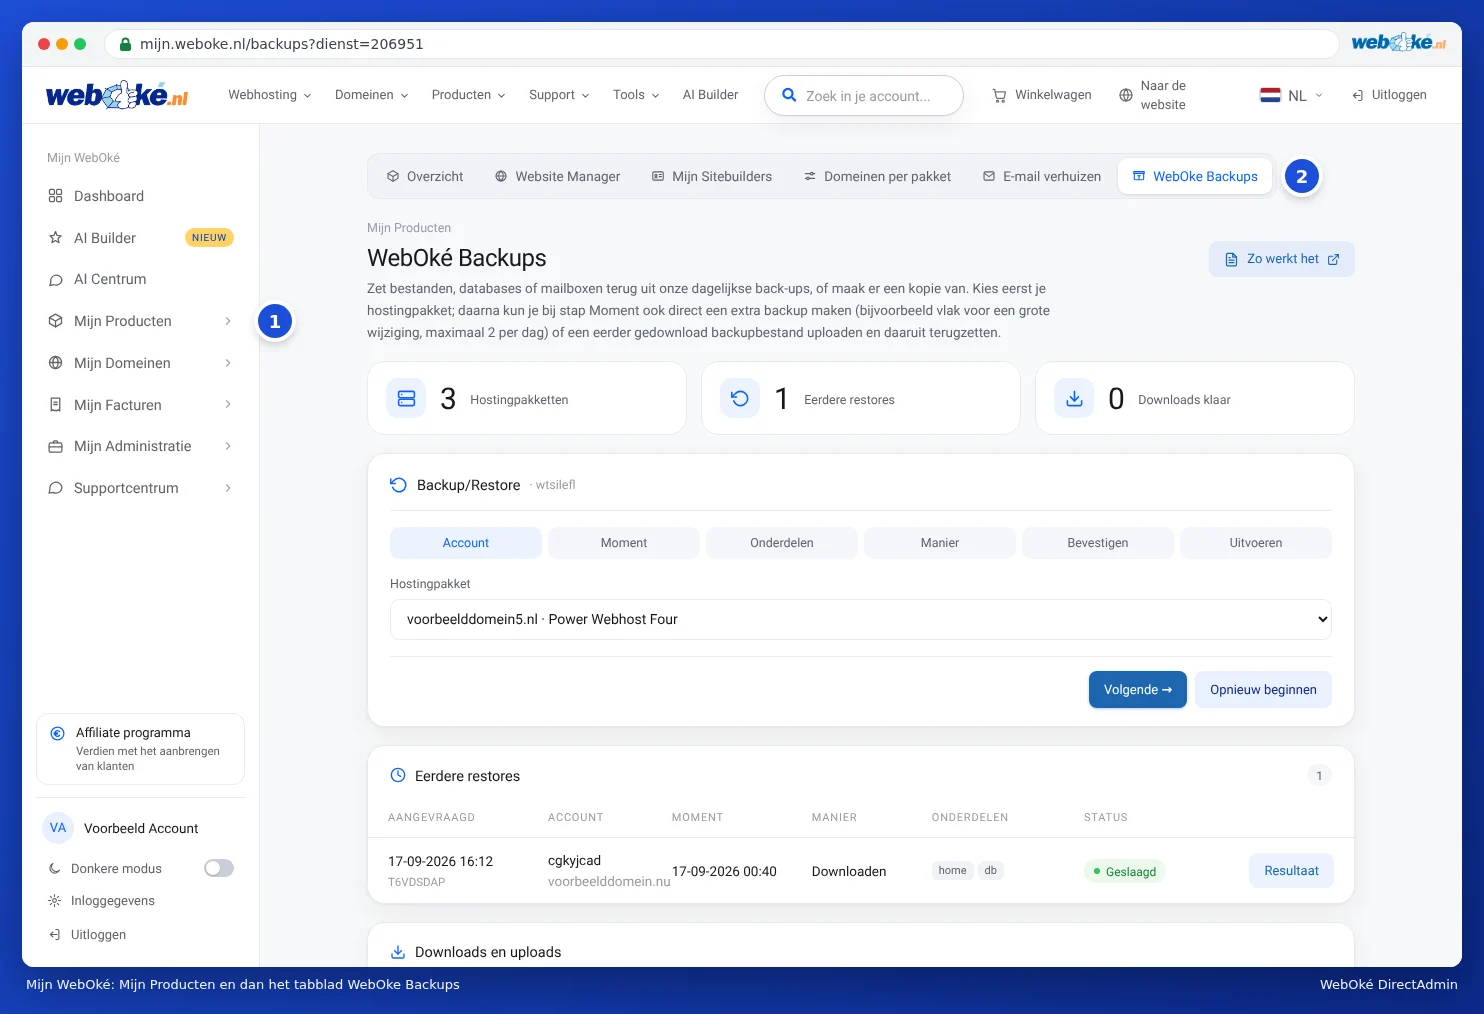
Task: Expand Supportcentrum chevron
Action: (x=228, y=488)
